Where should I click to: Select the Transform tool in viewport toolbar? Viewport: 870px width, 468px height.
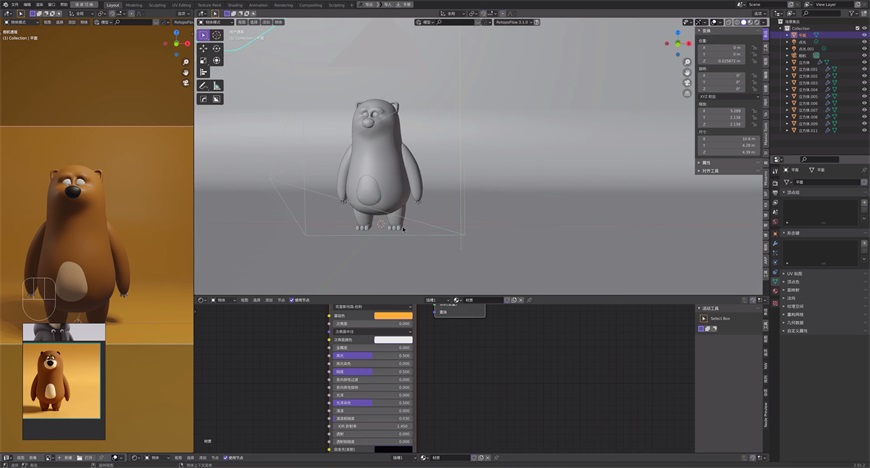coord(216,61)
